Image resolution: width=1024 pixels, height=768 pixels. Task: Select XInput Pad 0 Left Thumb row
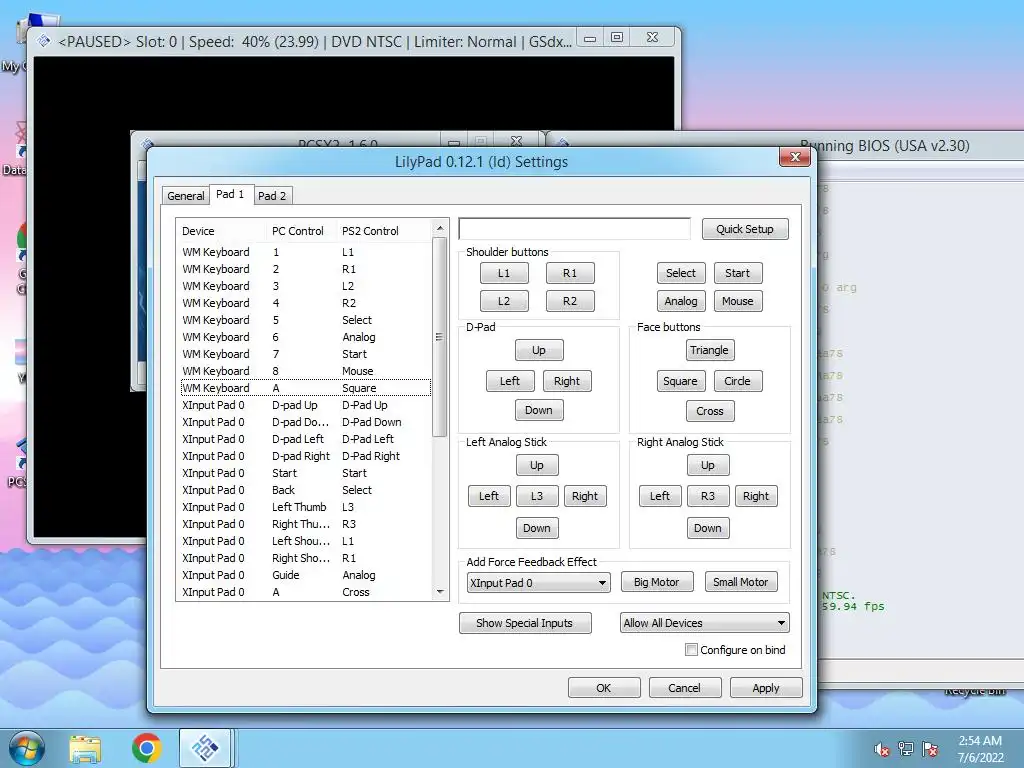coord(306,507)
